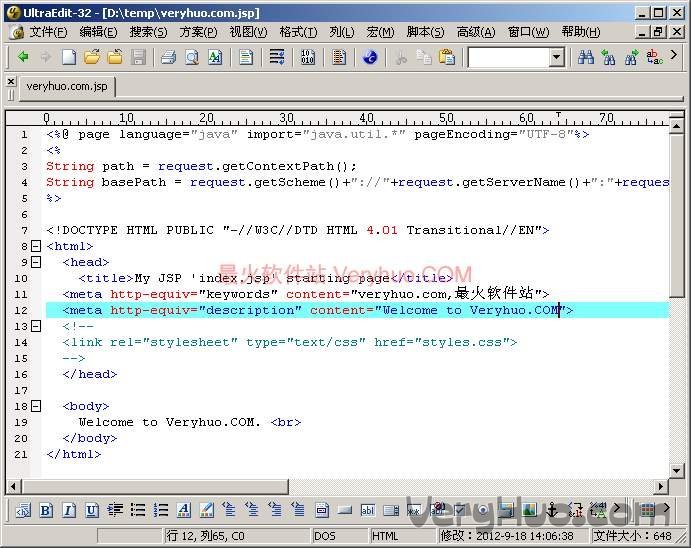Insert bold HTML tag with B icon

coord(46,510)
